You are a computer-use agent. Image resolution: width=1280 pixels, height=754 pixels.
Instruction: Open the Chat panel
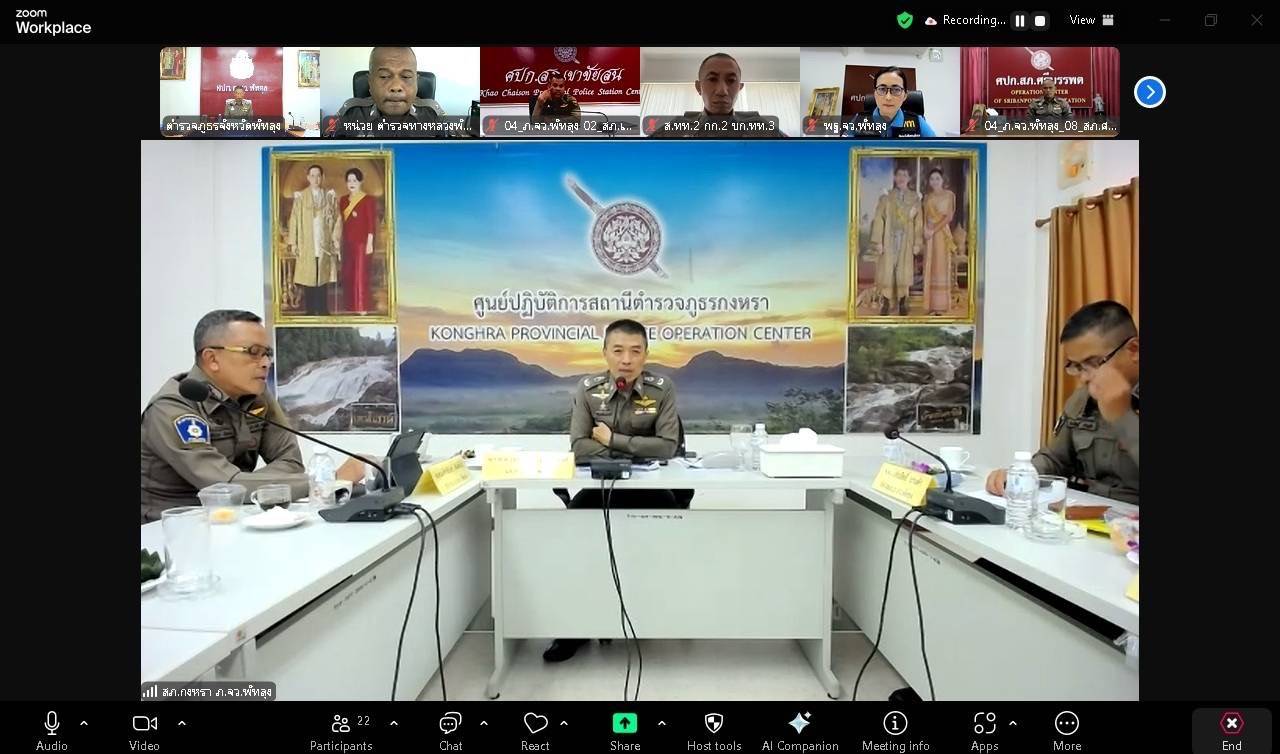[x=450, y=730]
